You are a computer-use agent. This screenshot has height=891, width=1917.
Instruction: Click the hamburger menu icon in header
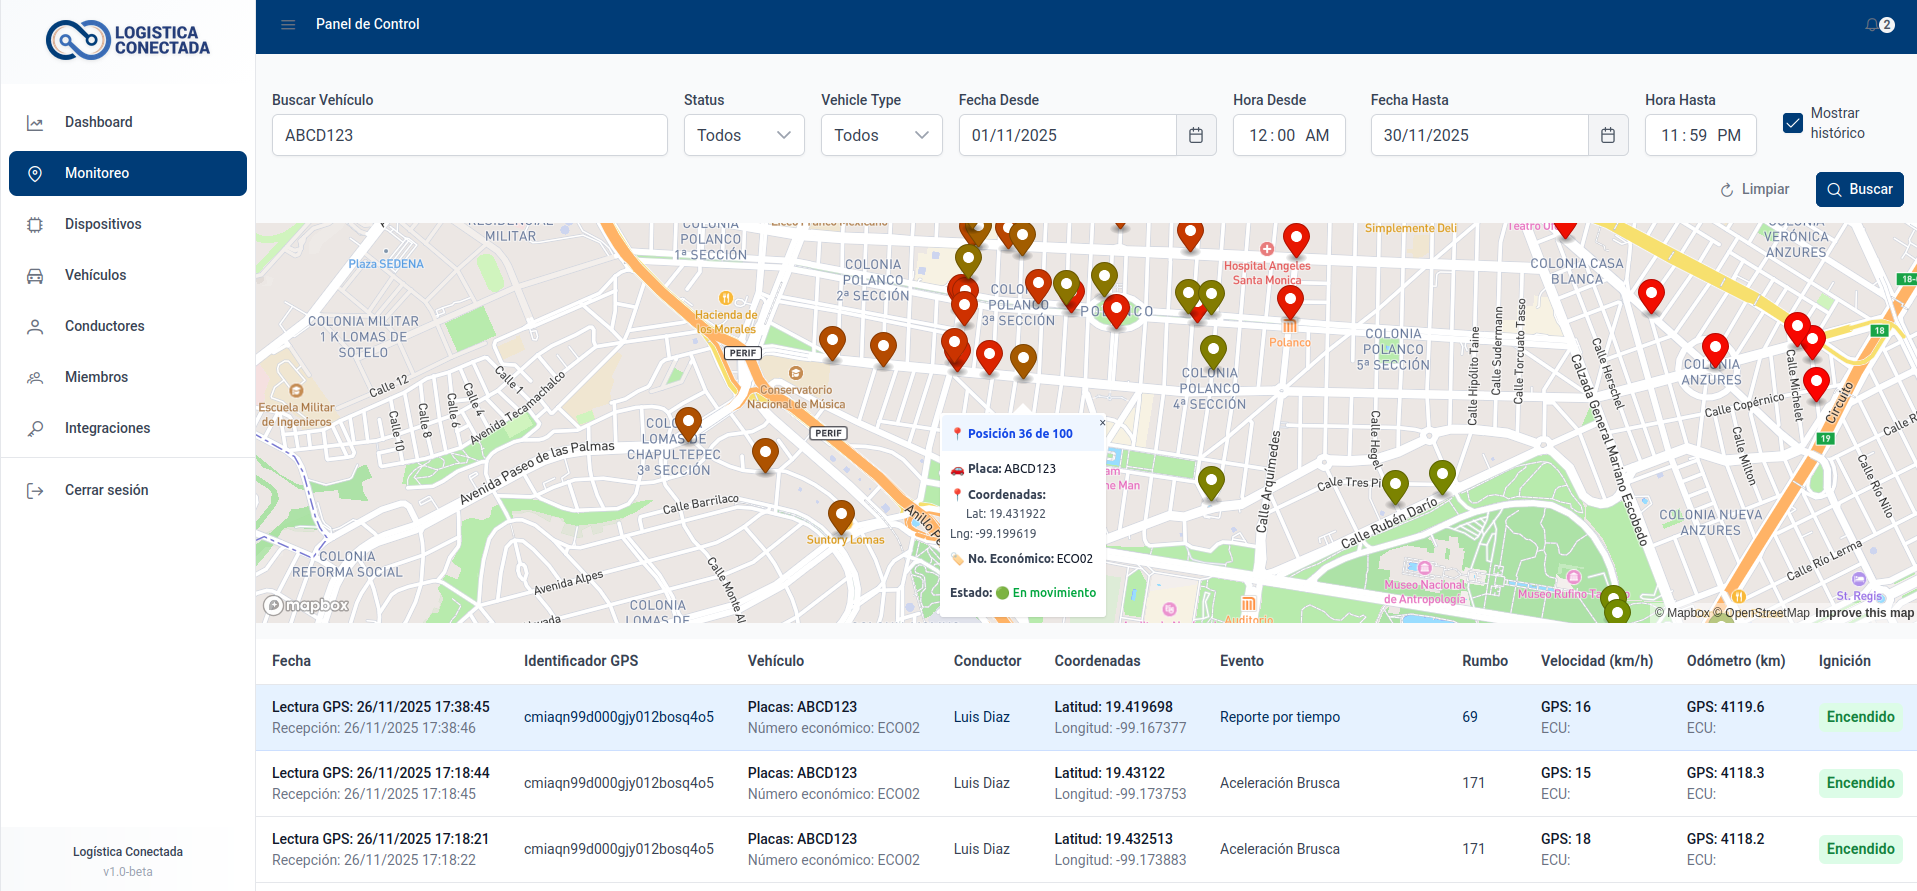pos(288,24)
